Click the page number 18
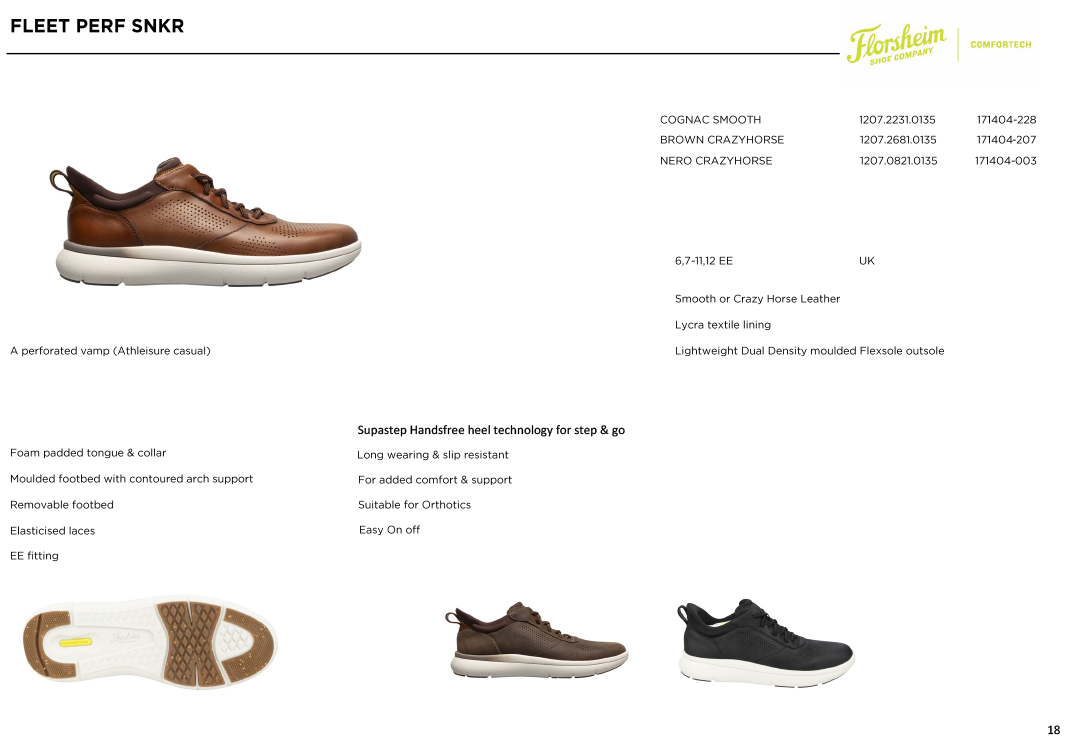1080x741 pixels. click(1053, 730)
